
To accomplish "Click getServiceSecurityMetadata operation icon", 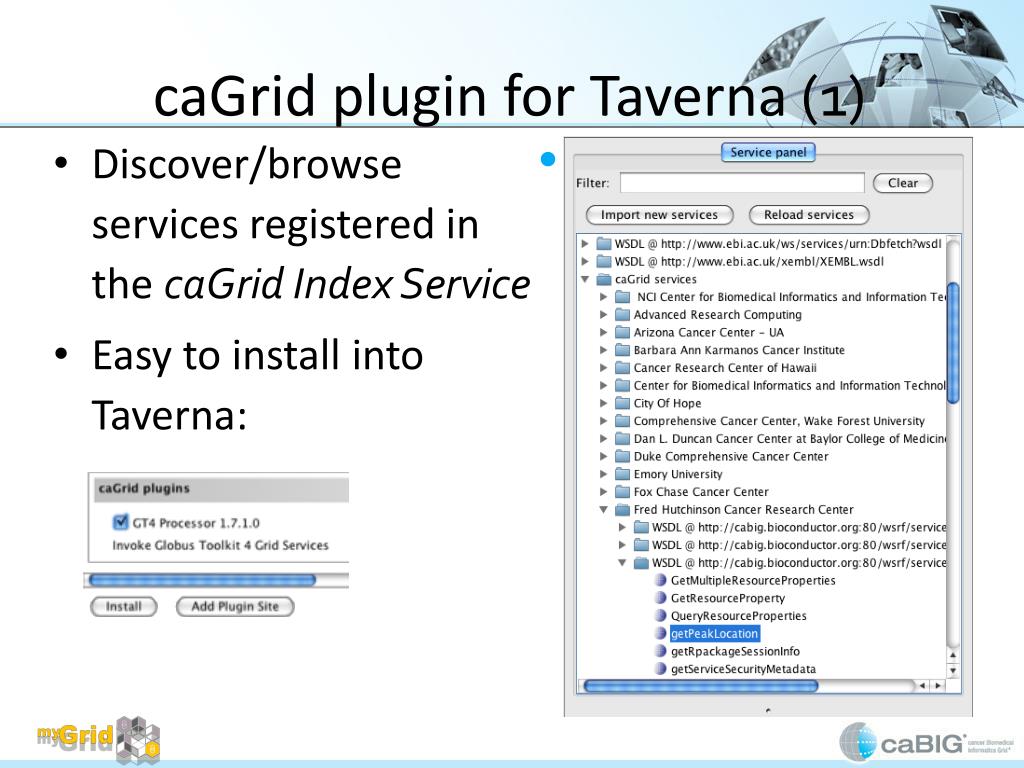I will 660,669.
